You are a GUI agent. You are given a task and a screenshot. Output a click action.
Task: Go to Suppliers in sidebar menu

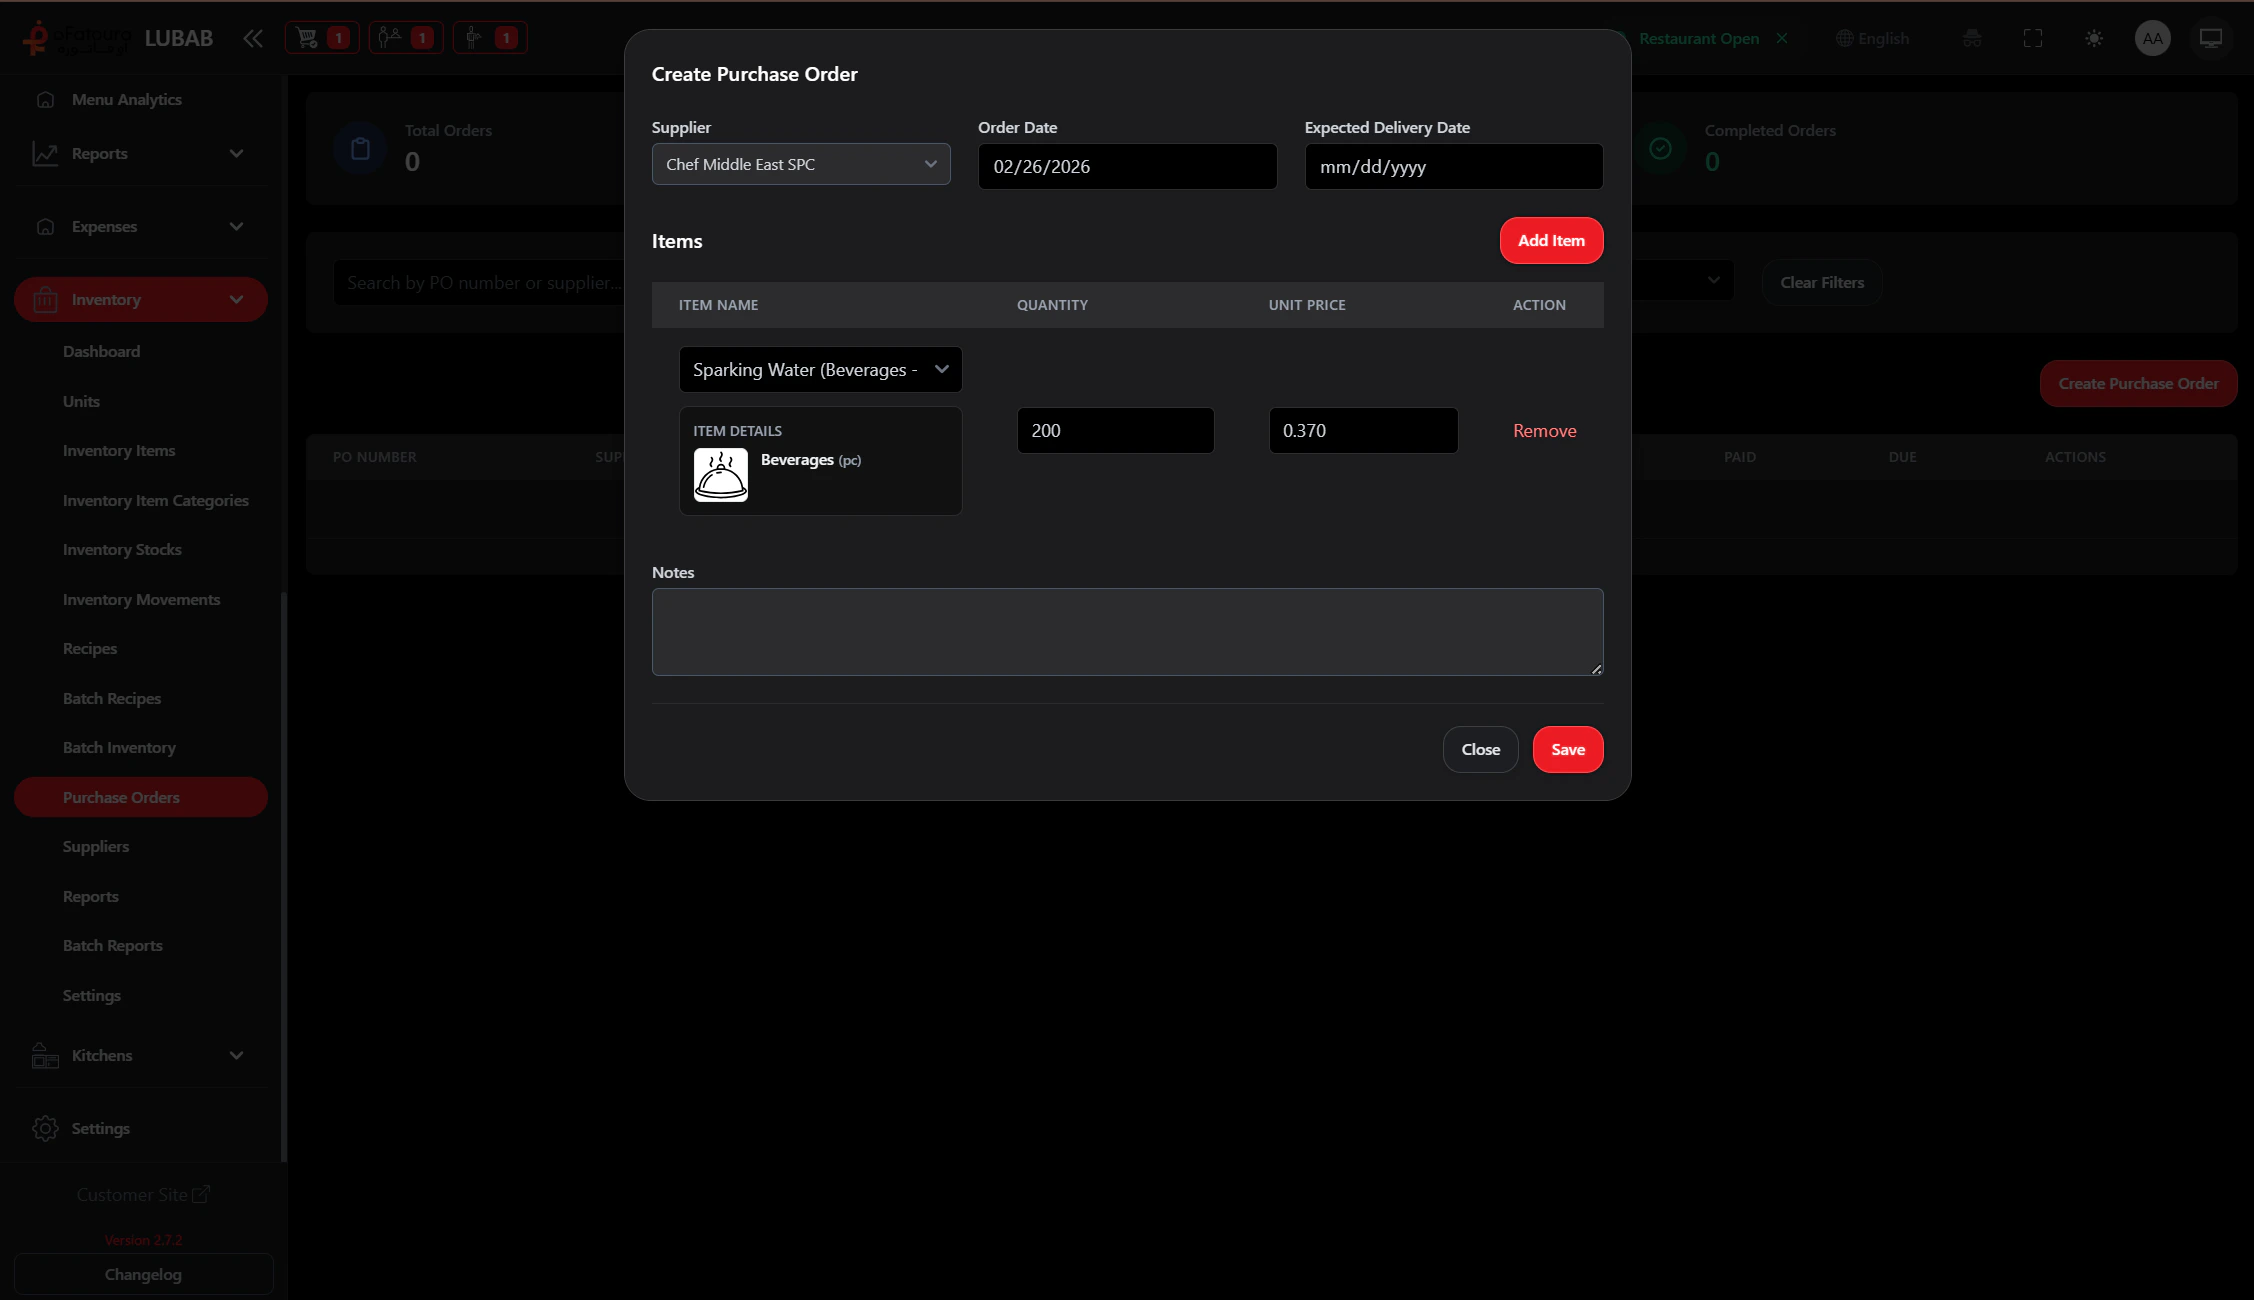[x=96, y=847]
